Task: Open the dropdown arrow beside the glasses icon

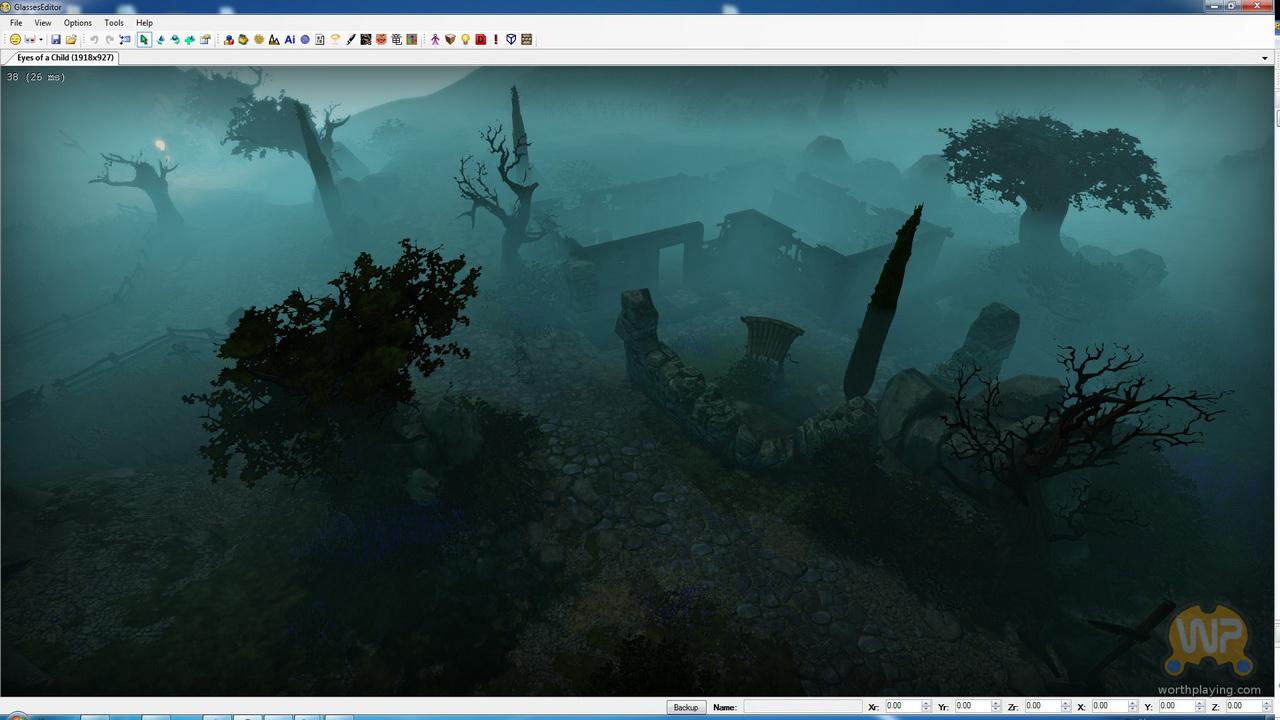Action: coord(41,40)
